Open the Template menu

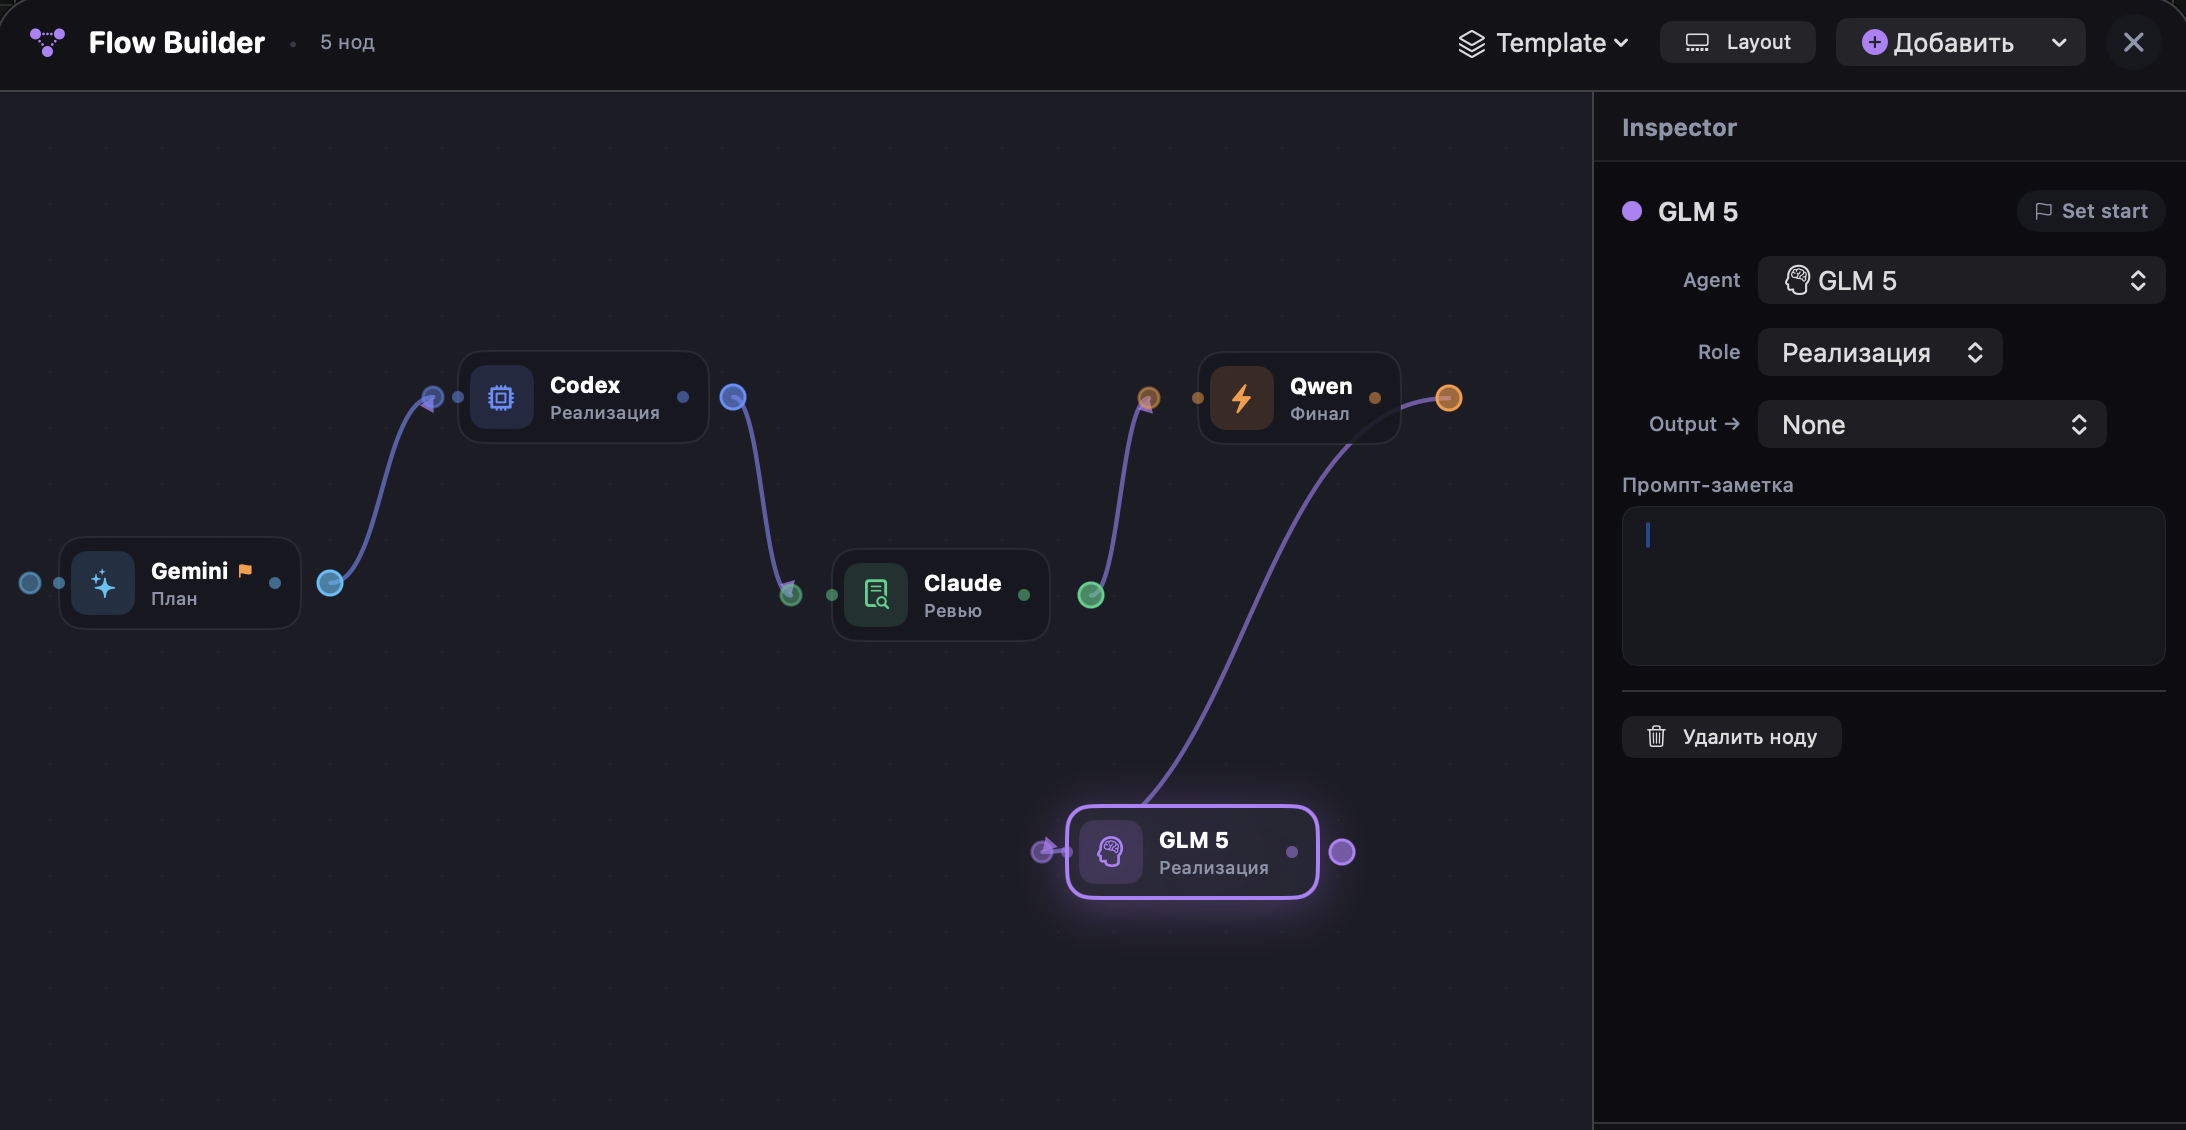(1550, 42)
